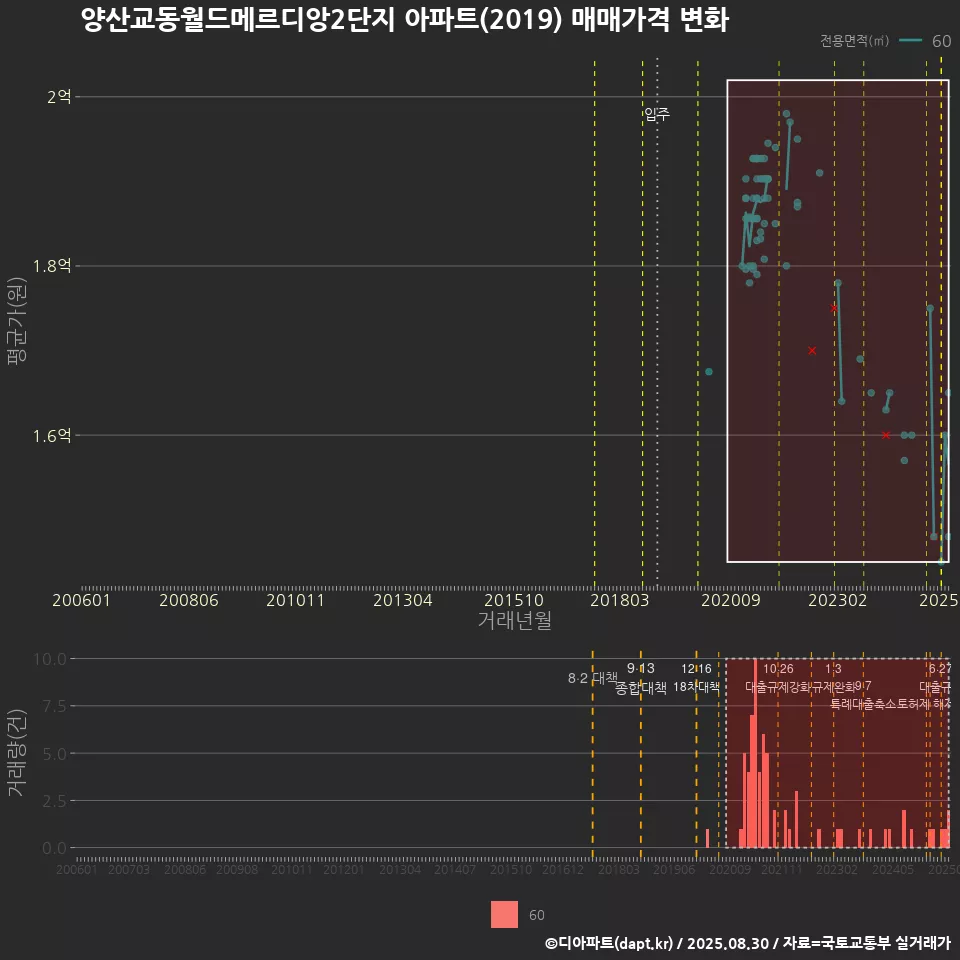Click the 평균가(원) y-axis title

pyautogui.click(x=17, y=321)
